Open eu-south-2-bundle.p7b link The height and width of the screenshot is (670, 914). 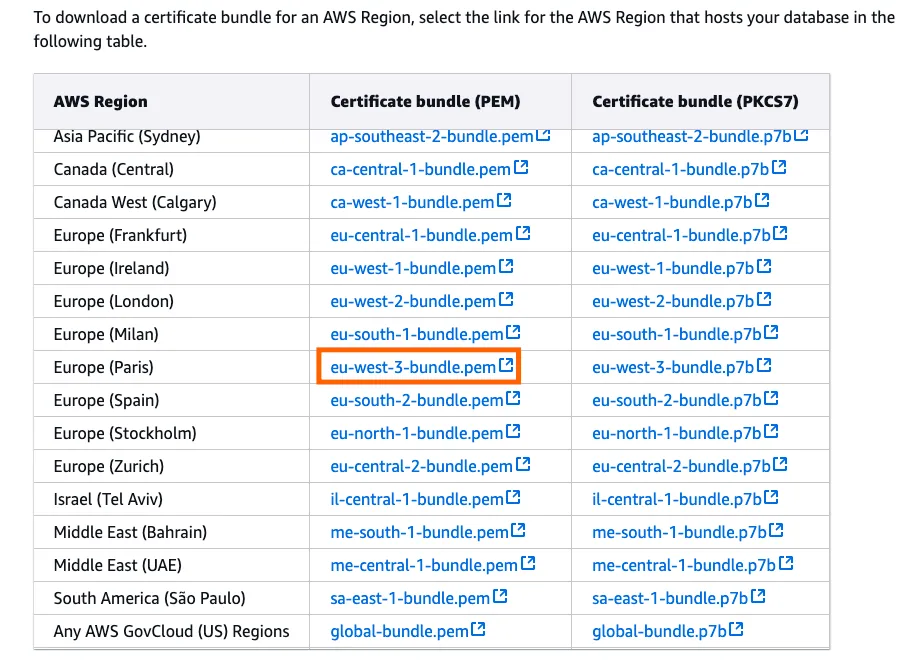[x=685, y=401]
